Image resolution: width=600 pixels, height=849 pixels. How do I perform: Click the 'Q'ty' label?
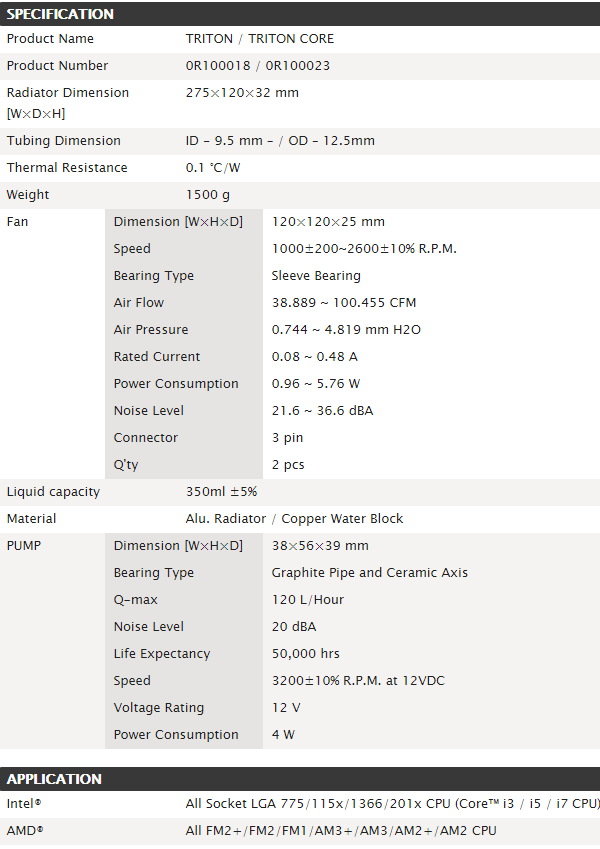coord(126,465)
